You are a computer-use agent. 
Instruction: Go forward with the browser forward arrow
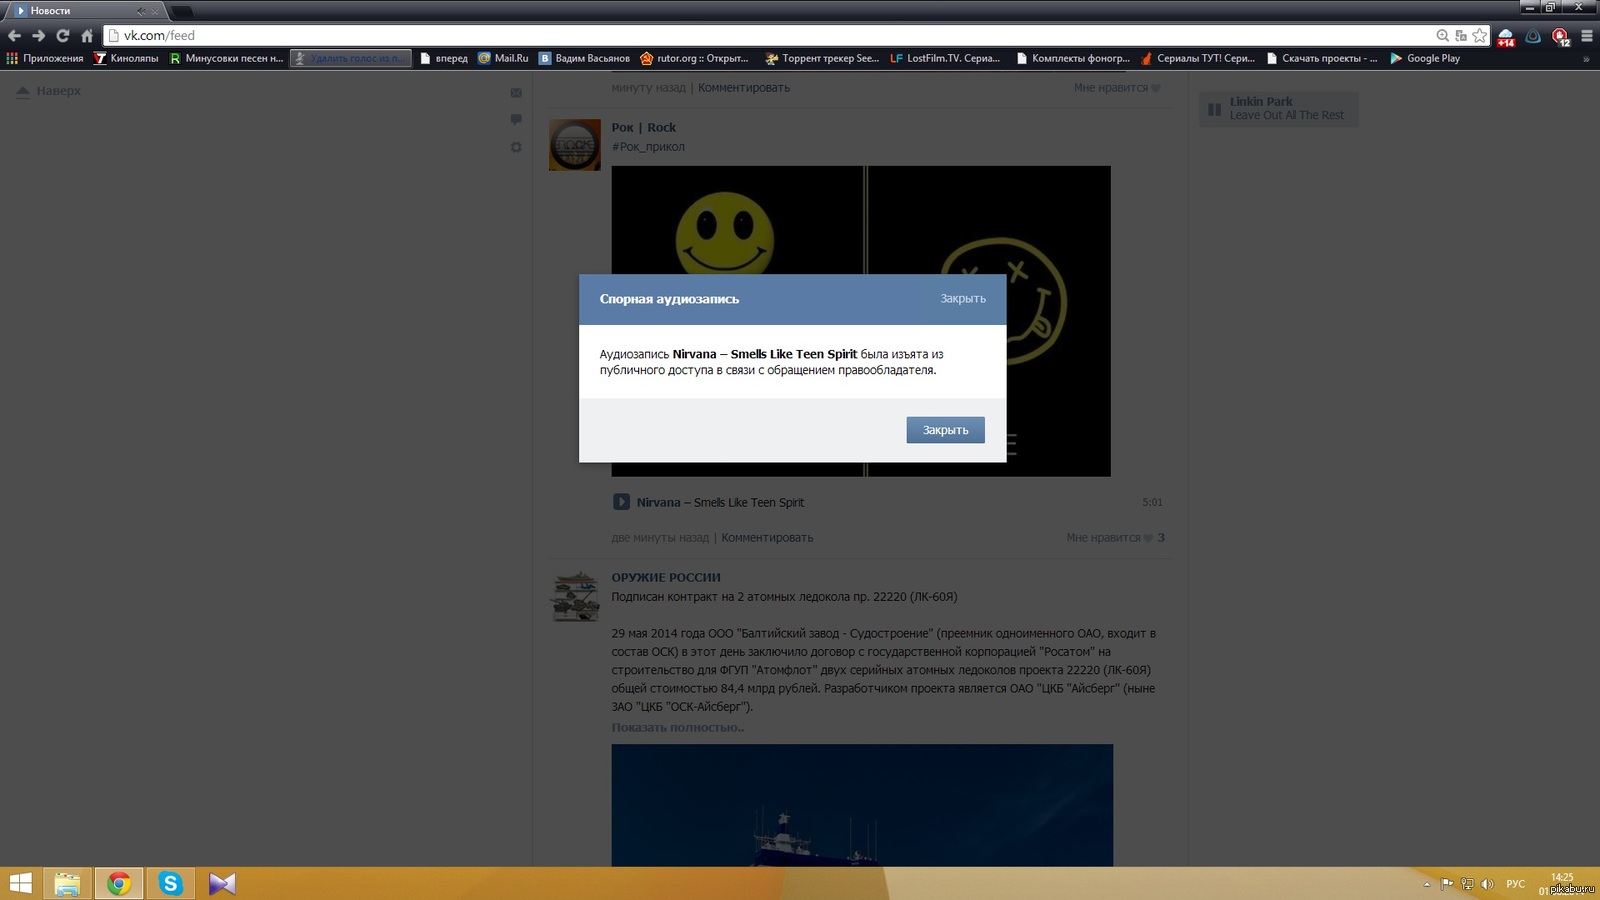pyautogui.click(x=38, y=36)
